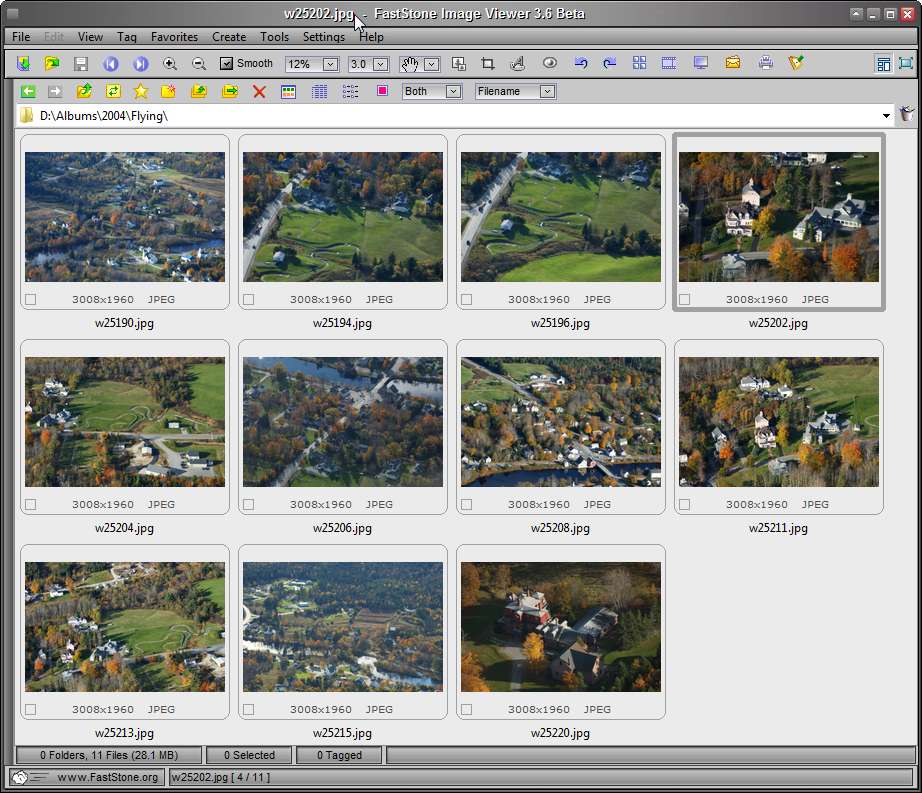Click the zoom in magnifier

click(170, 63)
